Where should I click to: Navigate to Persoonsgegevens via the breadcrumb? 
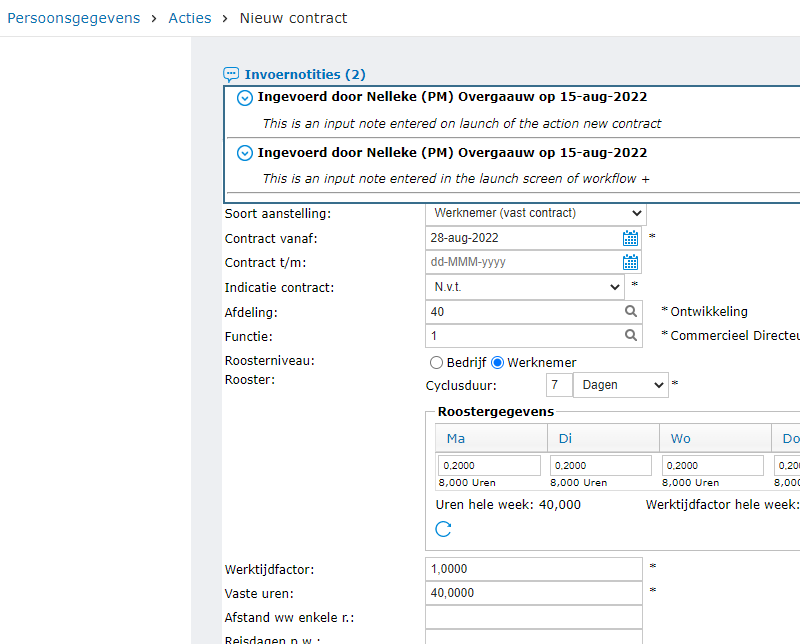pyautogui.click(x=73, y=17)
